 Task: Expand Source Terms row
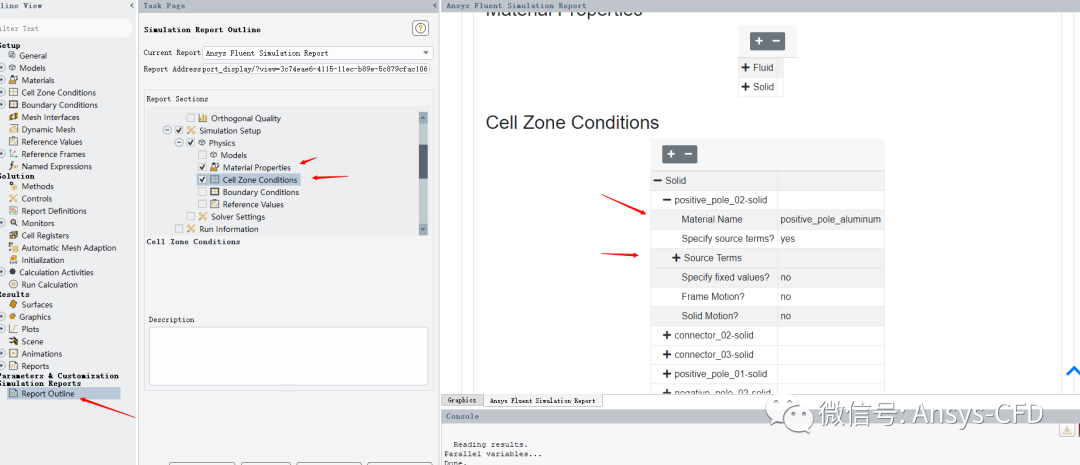tap(676, 258)
